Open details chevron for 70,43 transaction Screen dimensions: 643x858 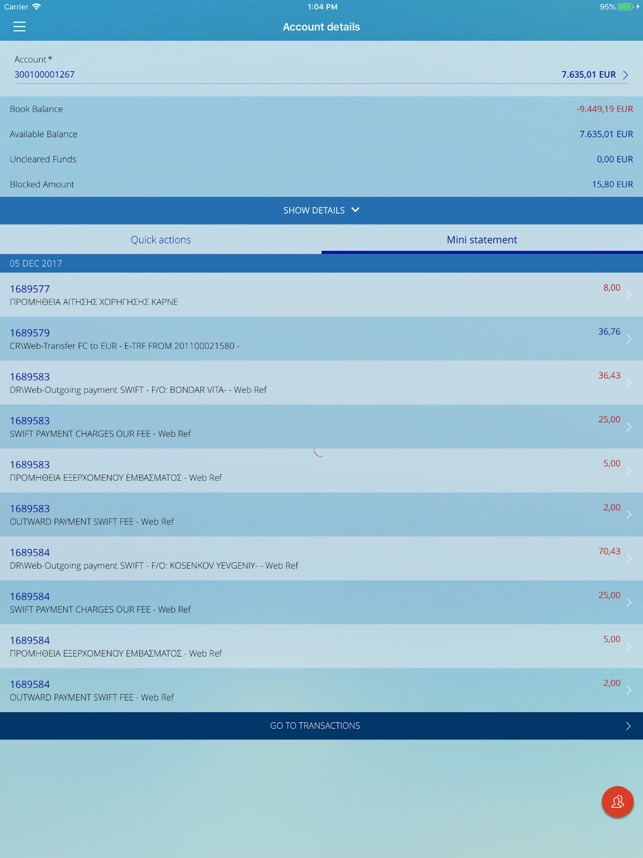(x=629, y=558)
